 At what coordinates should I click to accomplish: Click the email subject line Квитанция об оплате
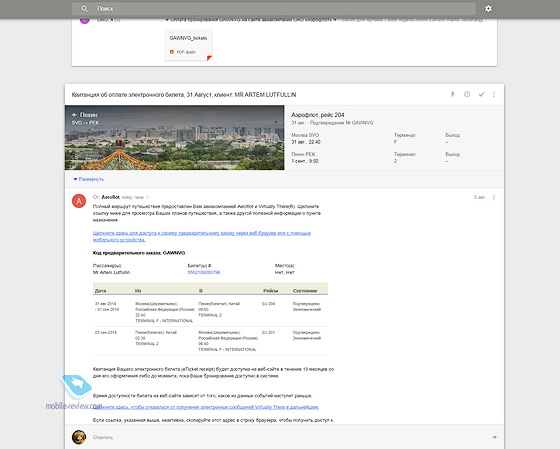184,95
